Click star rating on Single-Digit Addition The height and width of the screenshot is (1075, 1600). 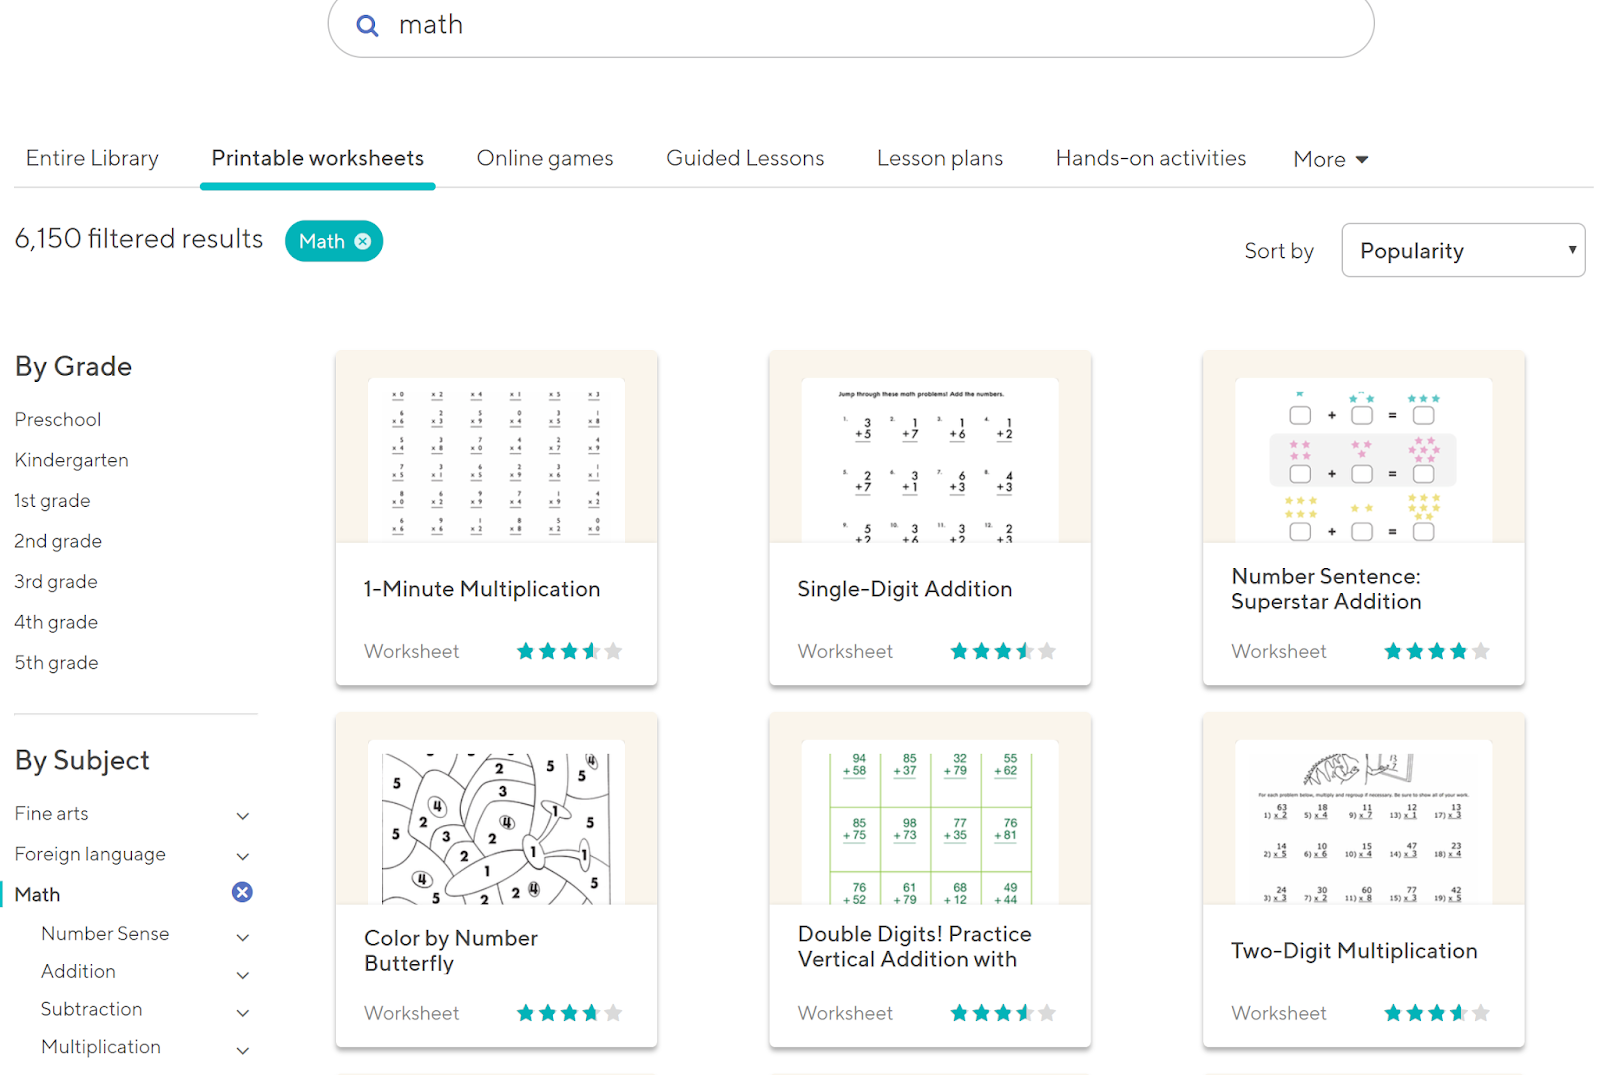[1002, 651]
